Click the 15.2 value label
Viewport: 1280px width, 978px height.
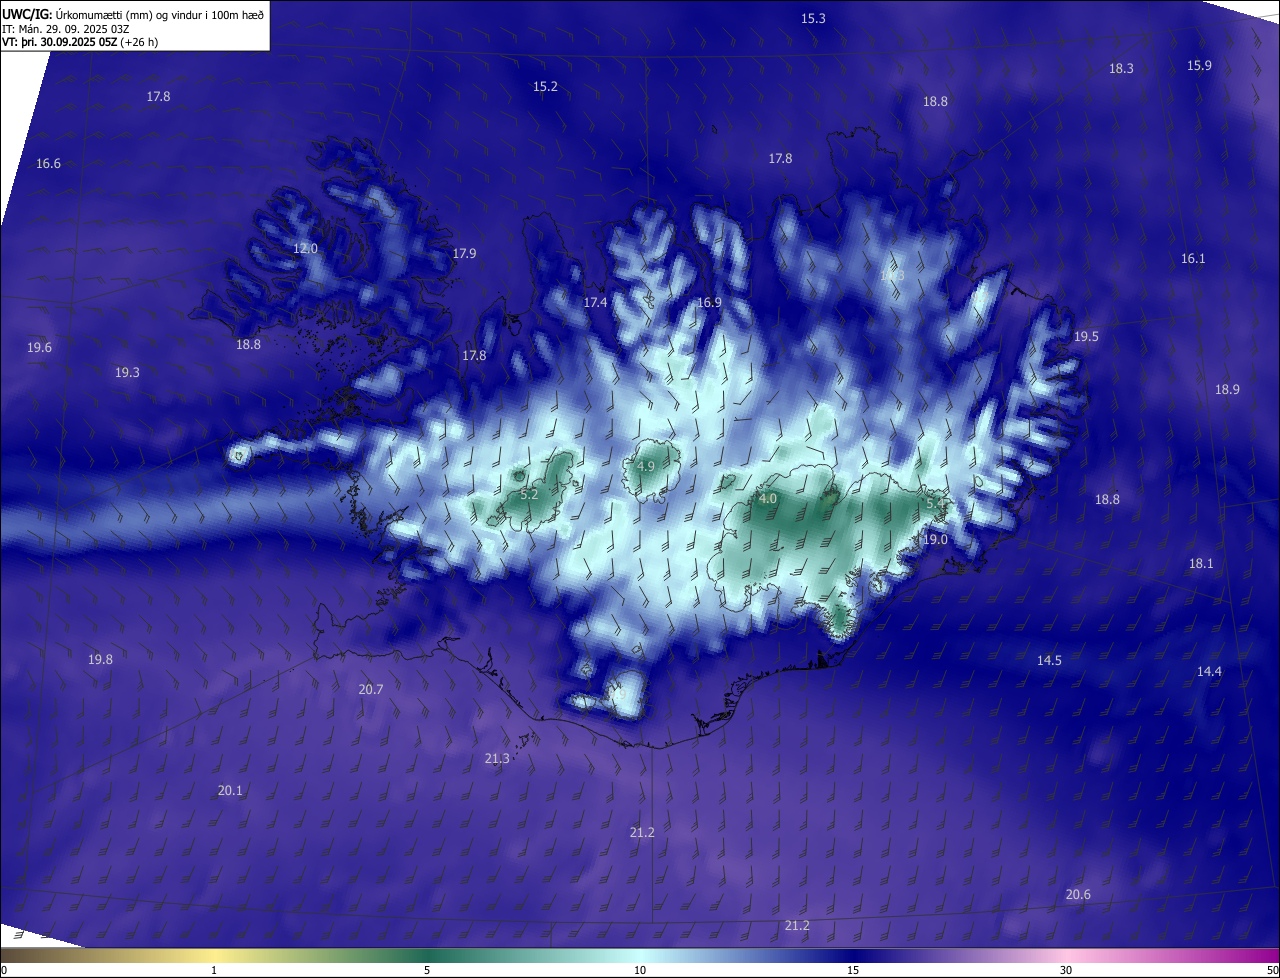point(545,87)
